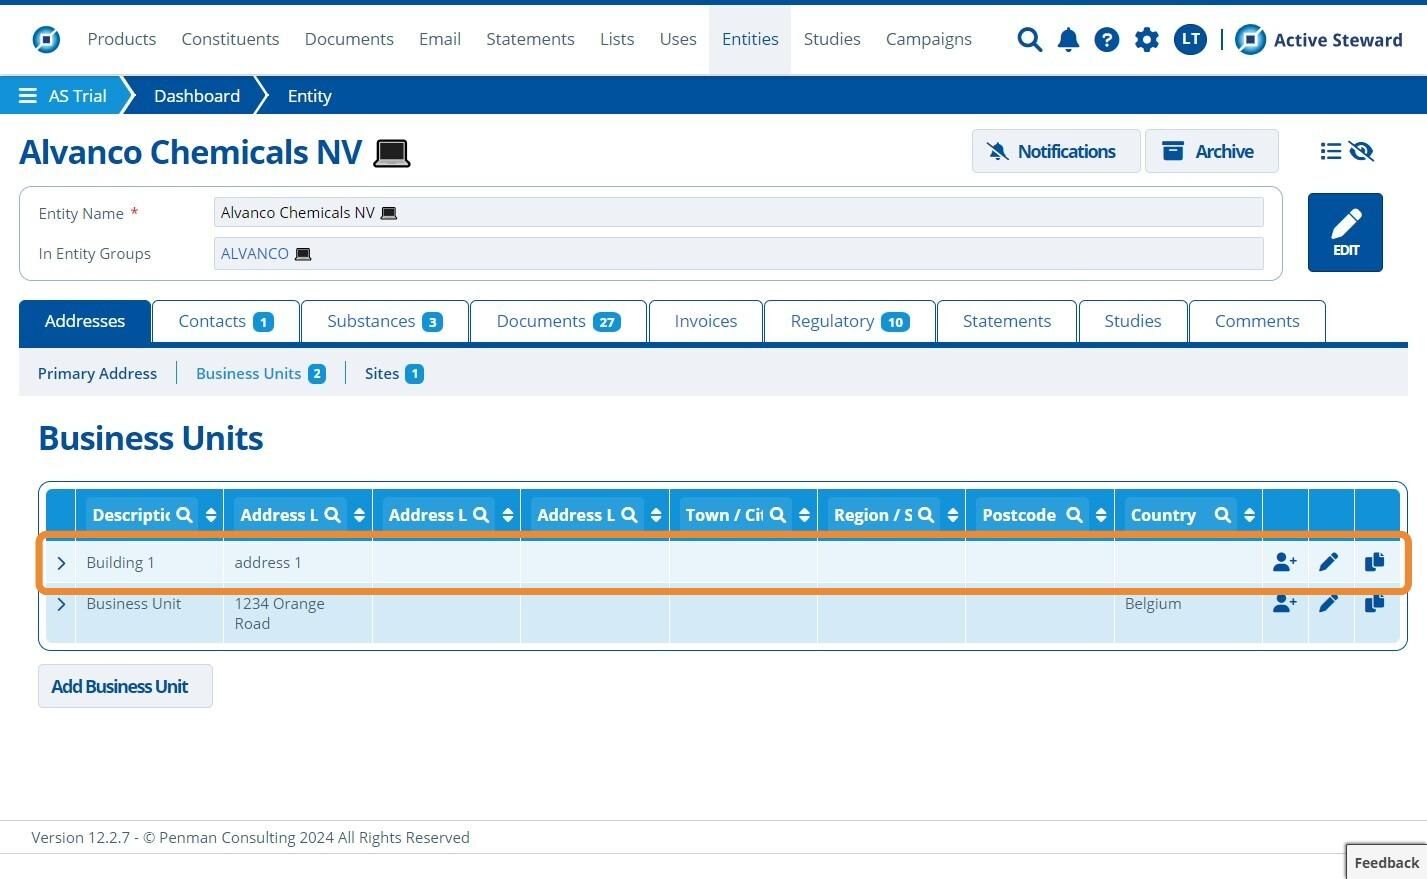Open the Entities menu
The height and width of the screenshot is (879, 1427).
pos(750,39)
